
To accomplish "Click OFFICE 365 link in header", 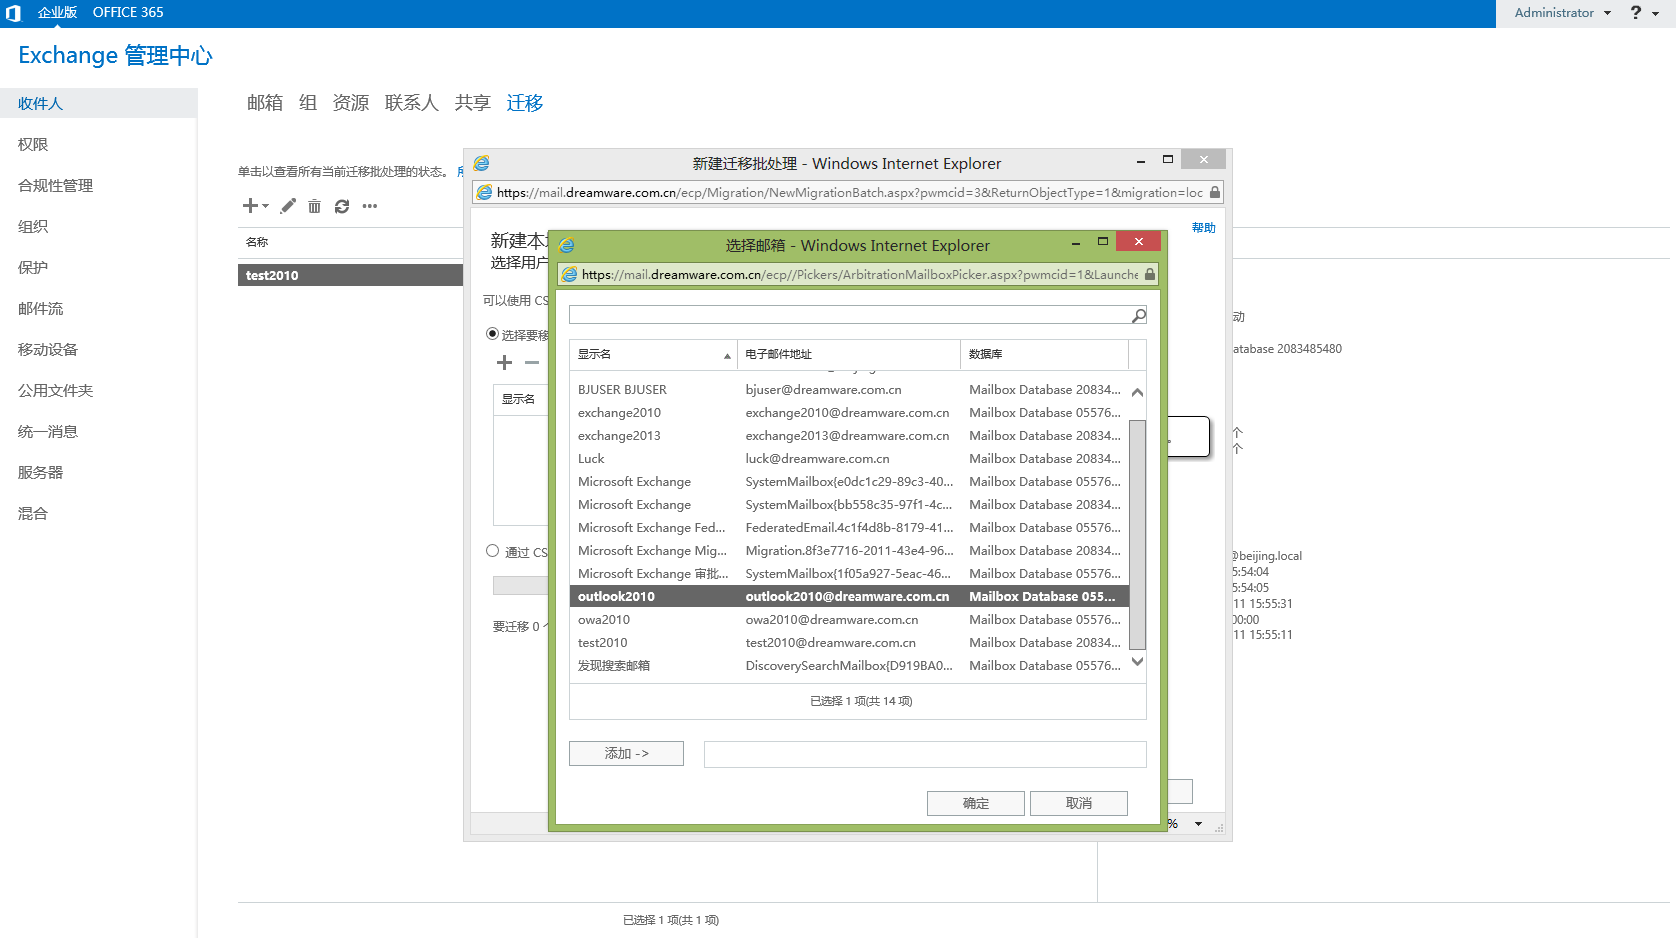I will click(128, 13).
